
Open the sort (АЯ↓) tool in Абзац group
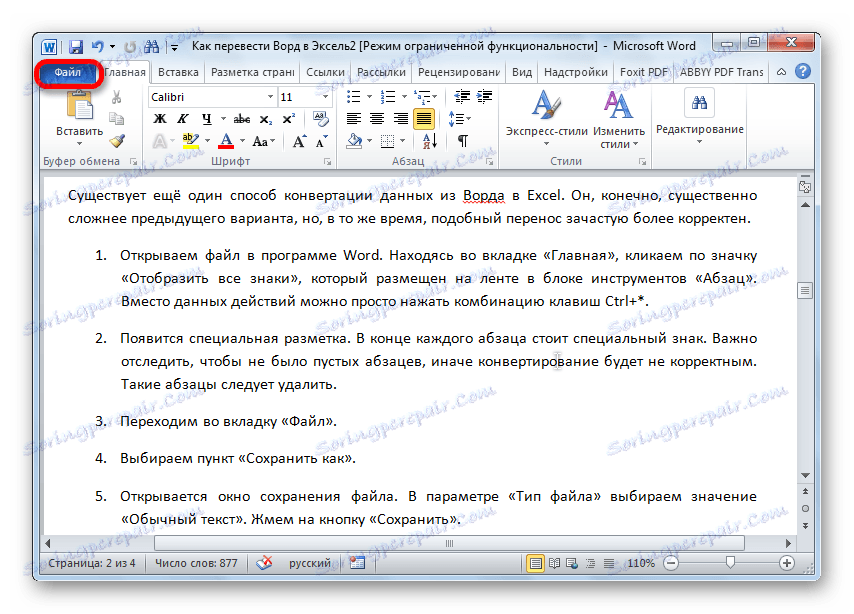click(x=427, y=139)
